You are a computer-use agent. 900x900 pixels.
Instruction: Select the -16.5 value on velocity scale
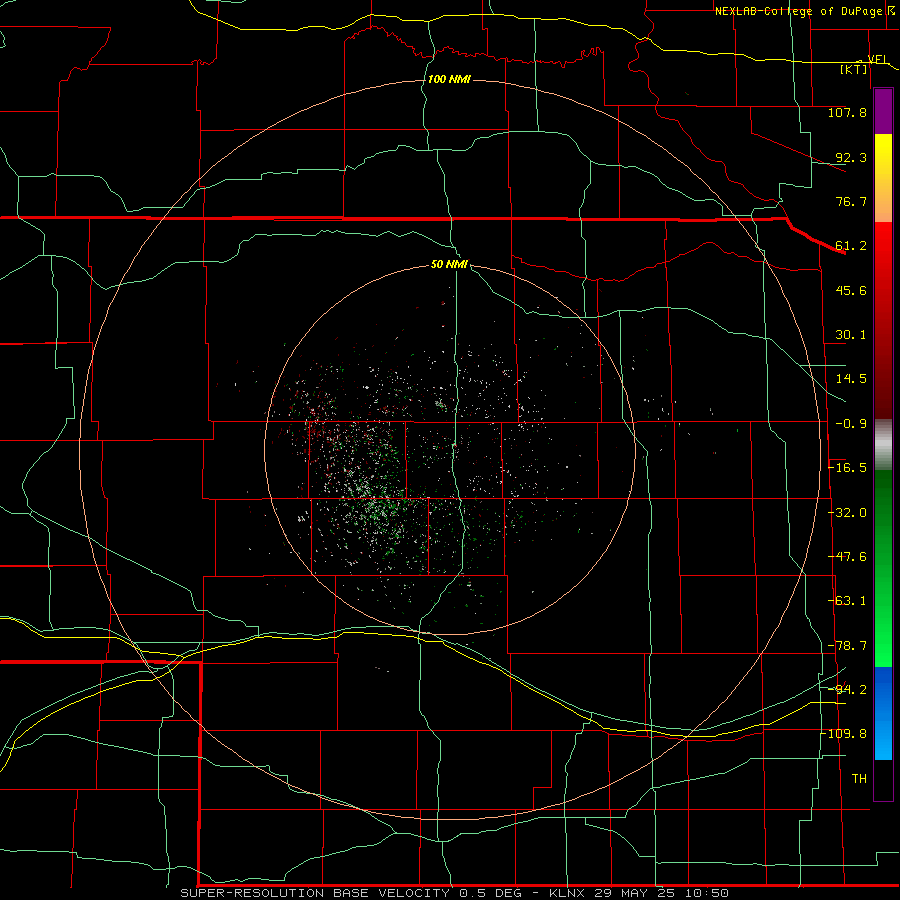point(847,468)
